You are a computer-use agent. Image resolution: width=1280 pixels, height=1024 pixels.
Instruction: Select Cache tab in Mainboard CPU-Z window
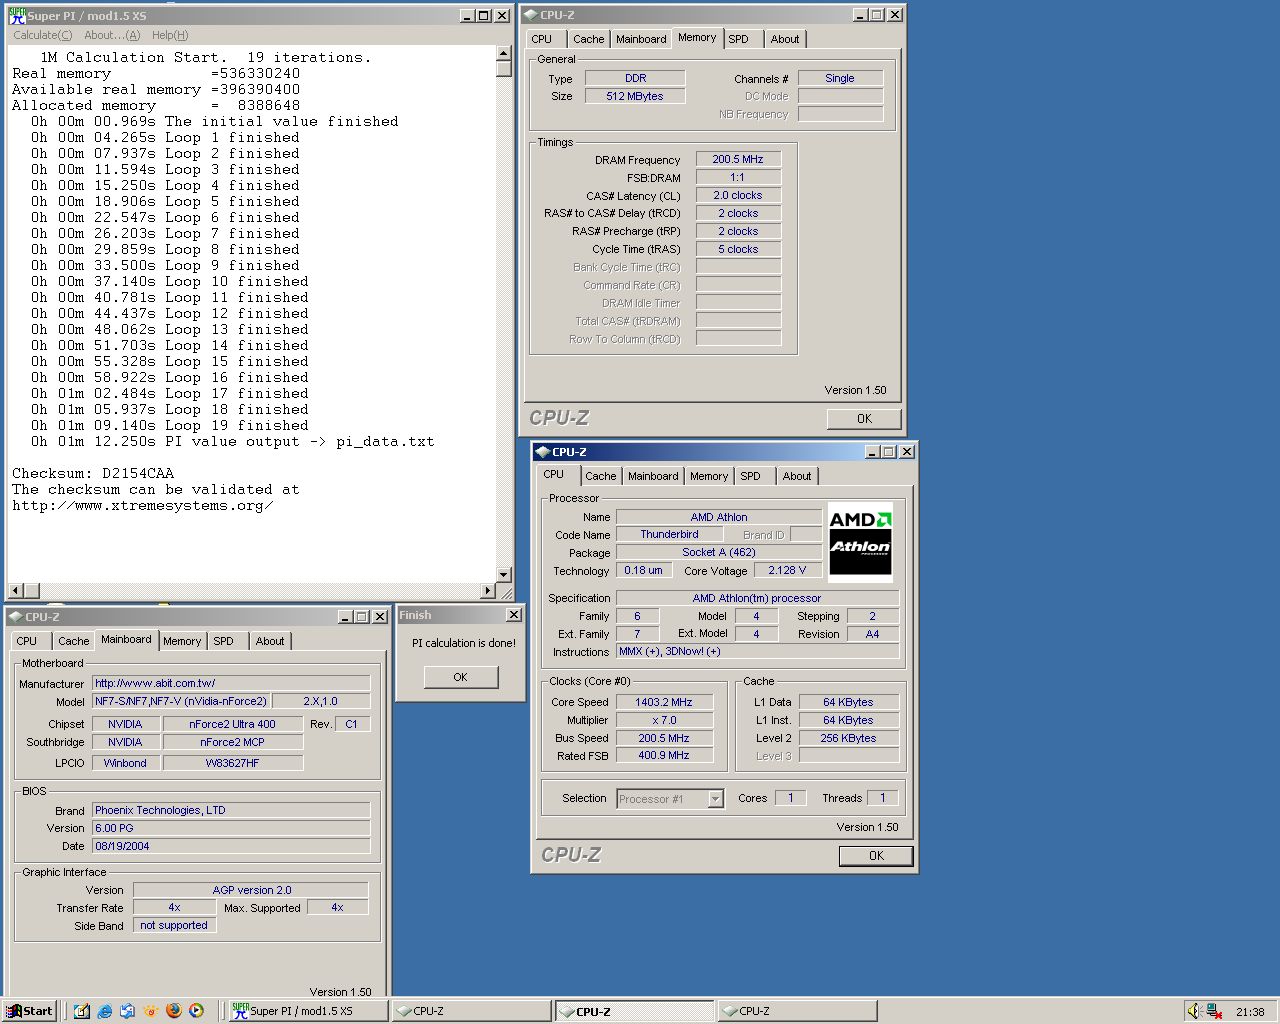(73, 641)
